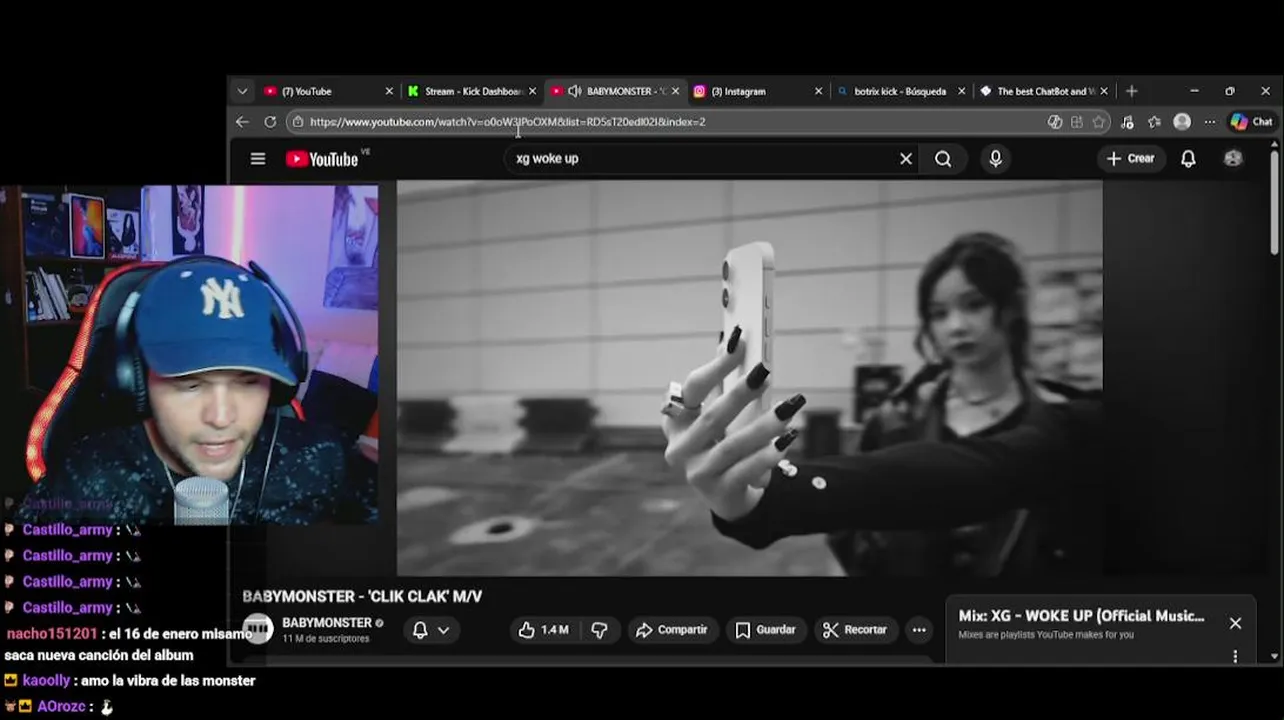The width and height of the screenshot is (1284, 720).
Task: Close the (7) YouTube tab
Action: coord(389,91)
